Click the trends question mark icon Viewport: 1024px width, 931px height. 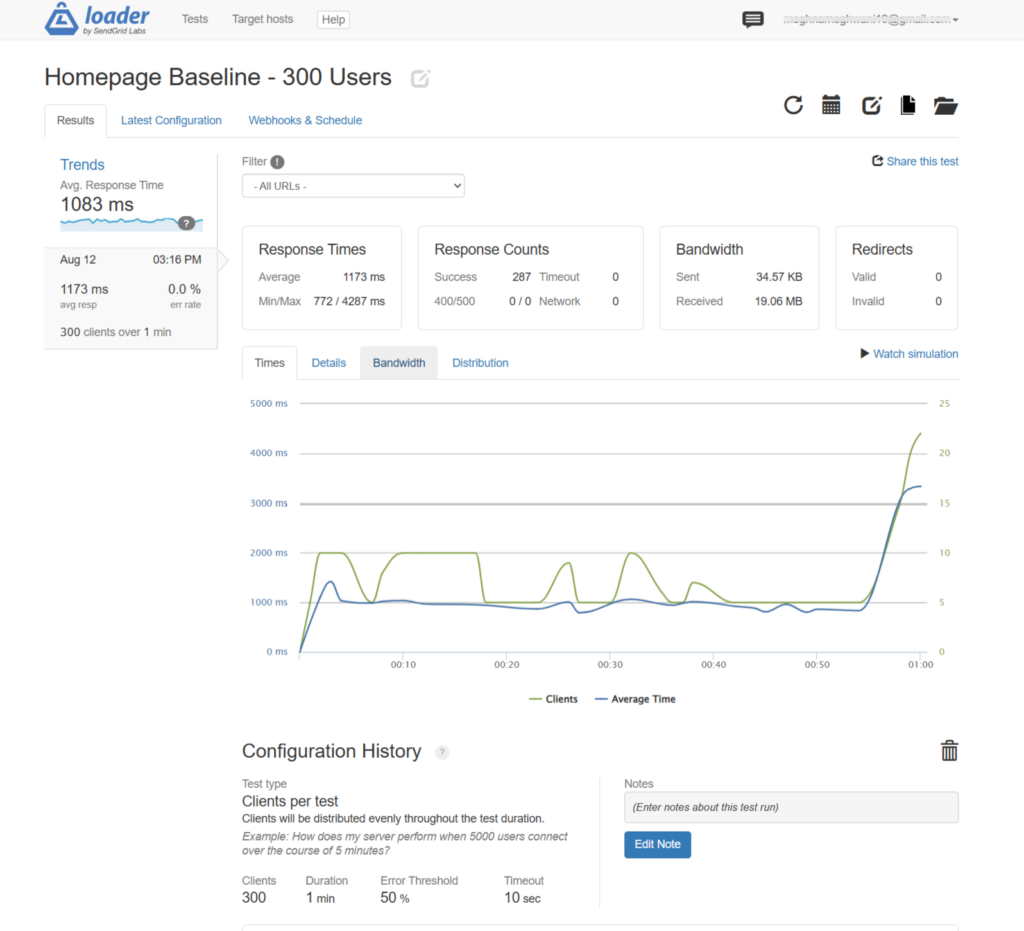pyautogui.click(x=186, y=223)
